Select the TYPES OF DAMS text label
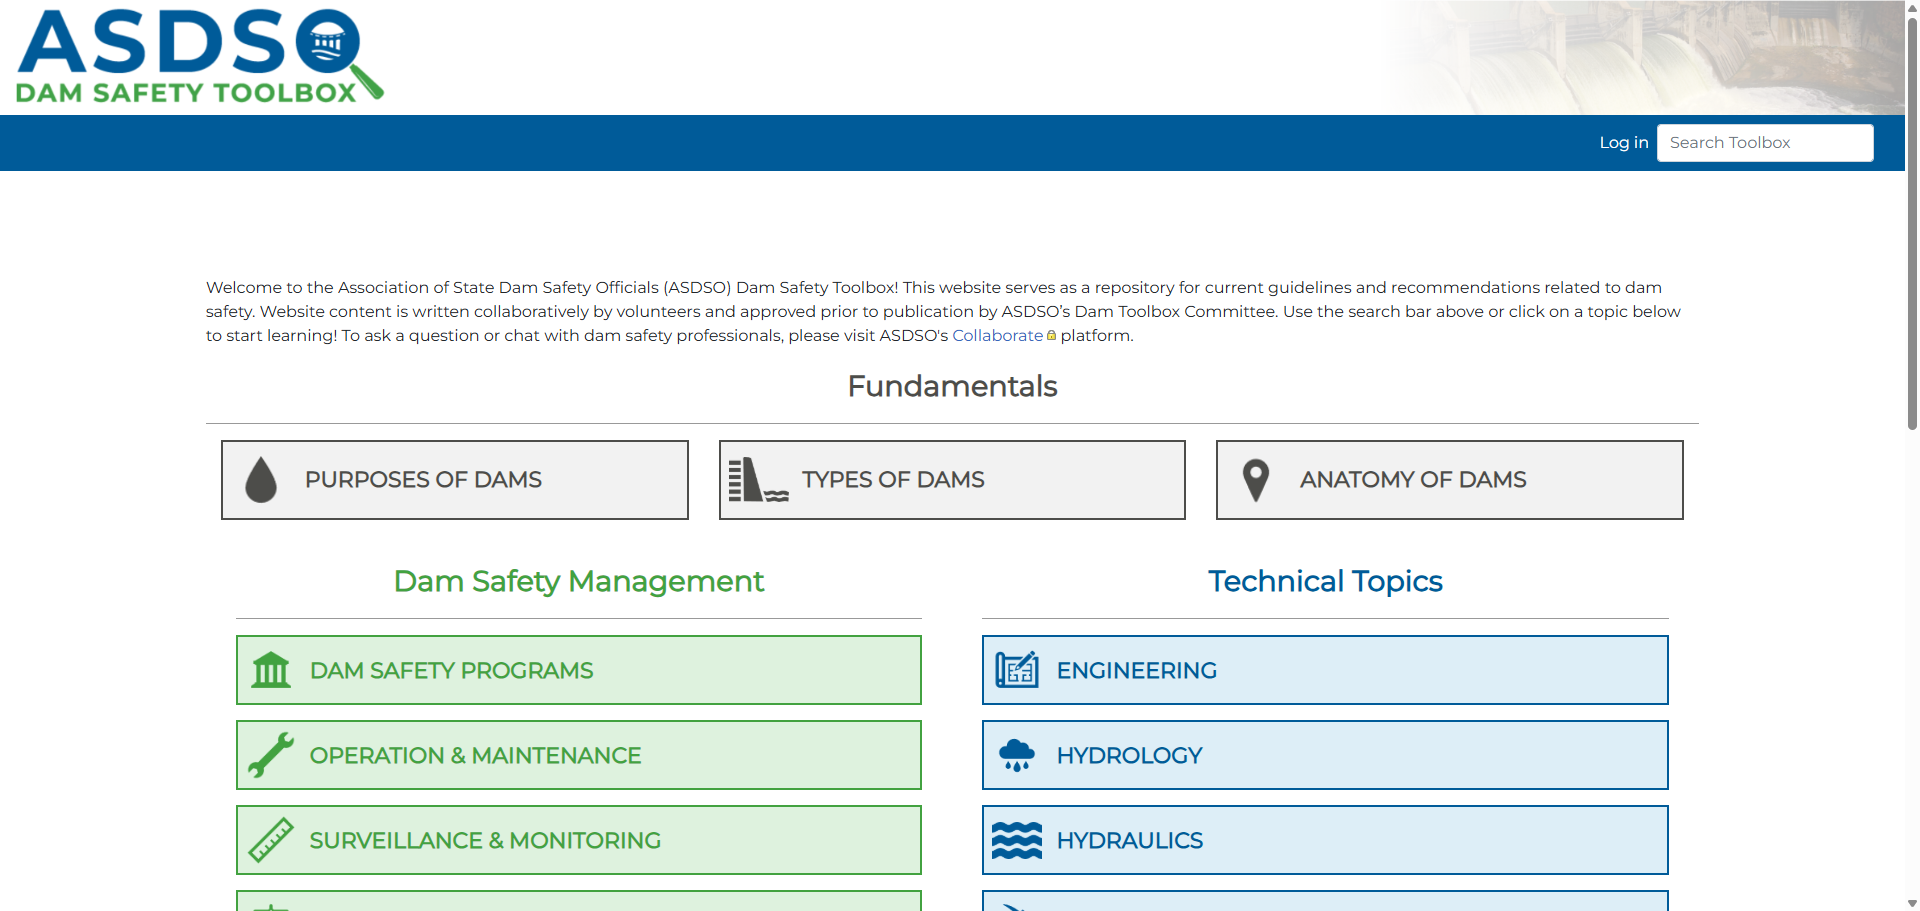The height and width of the screenshot is (911, 1920). coord(893,480)
